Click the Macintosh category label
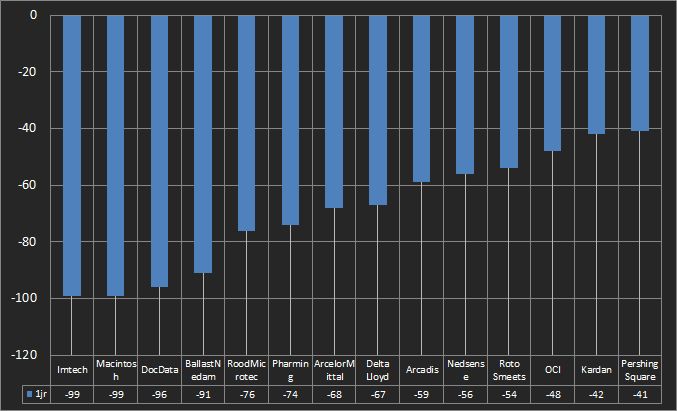Viewport: 677px width, 411px height. point(116,370)
